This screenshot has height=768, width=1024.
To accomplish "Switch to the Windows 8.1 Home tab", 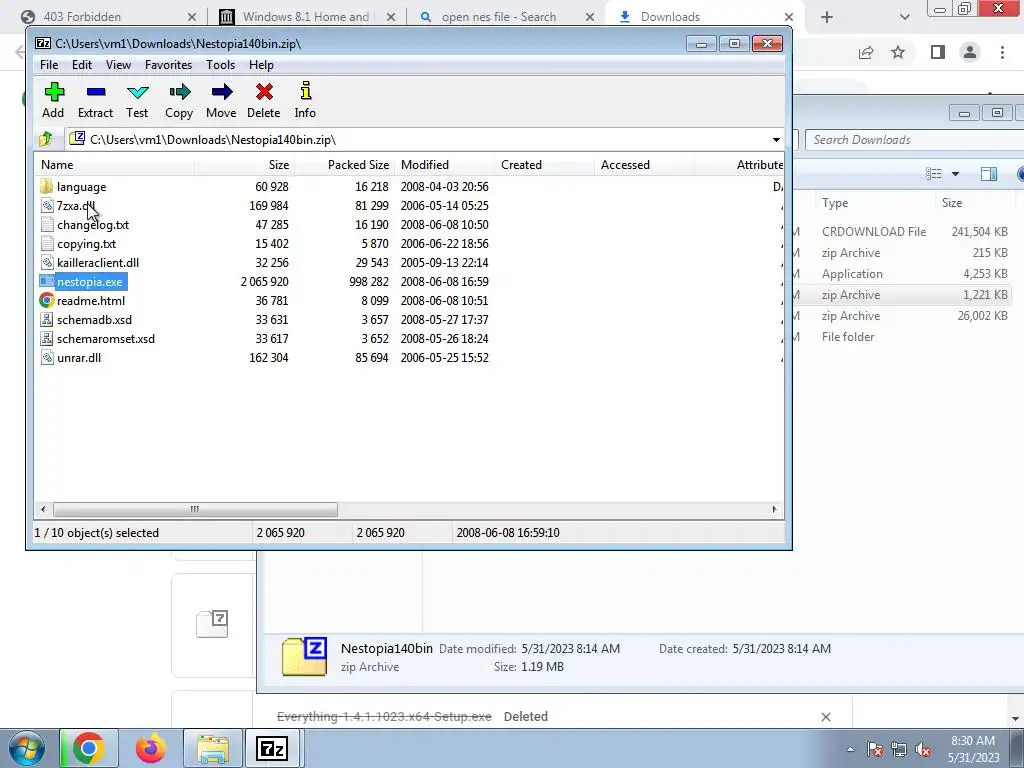I will click(x=307, y=17).
